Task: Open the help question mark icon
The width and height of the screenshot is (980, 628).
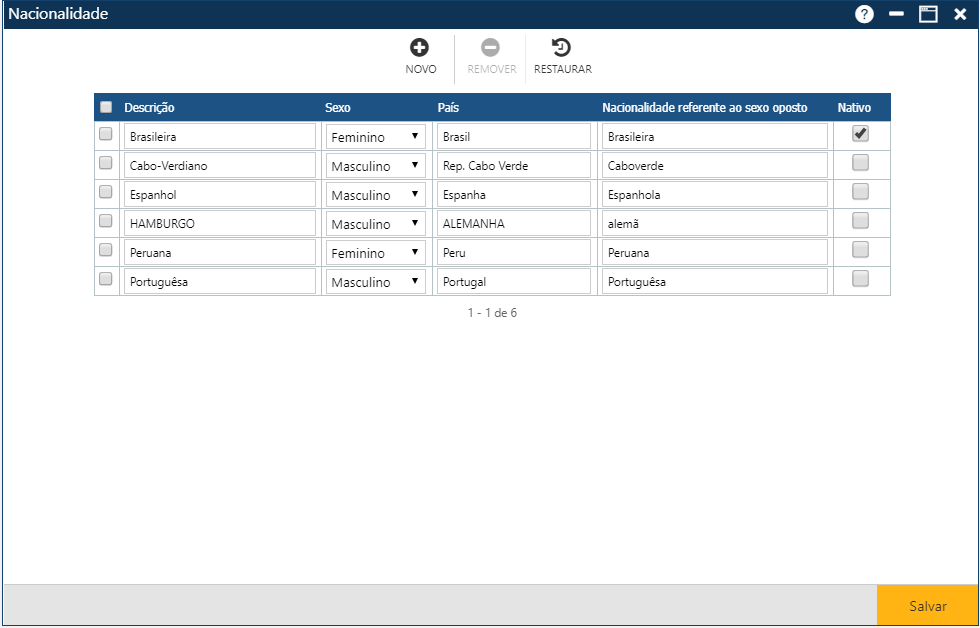Action: coord(864,14)
